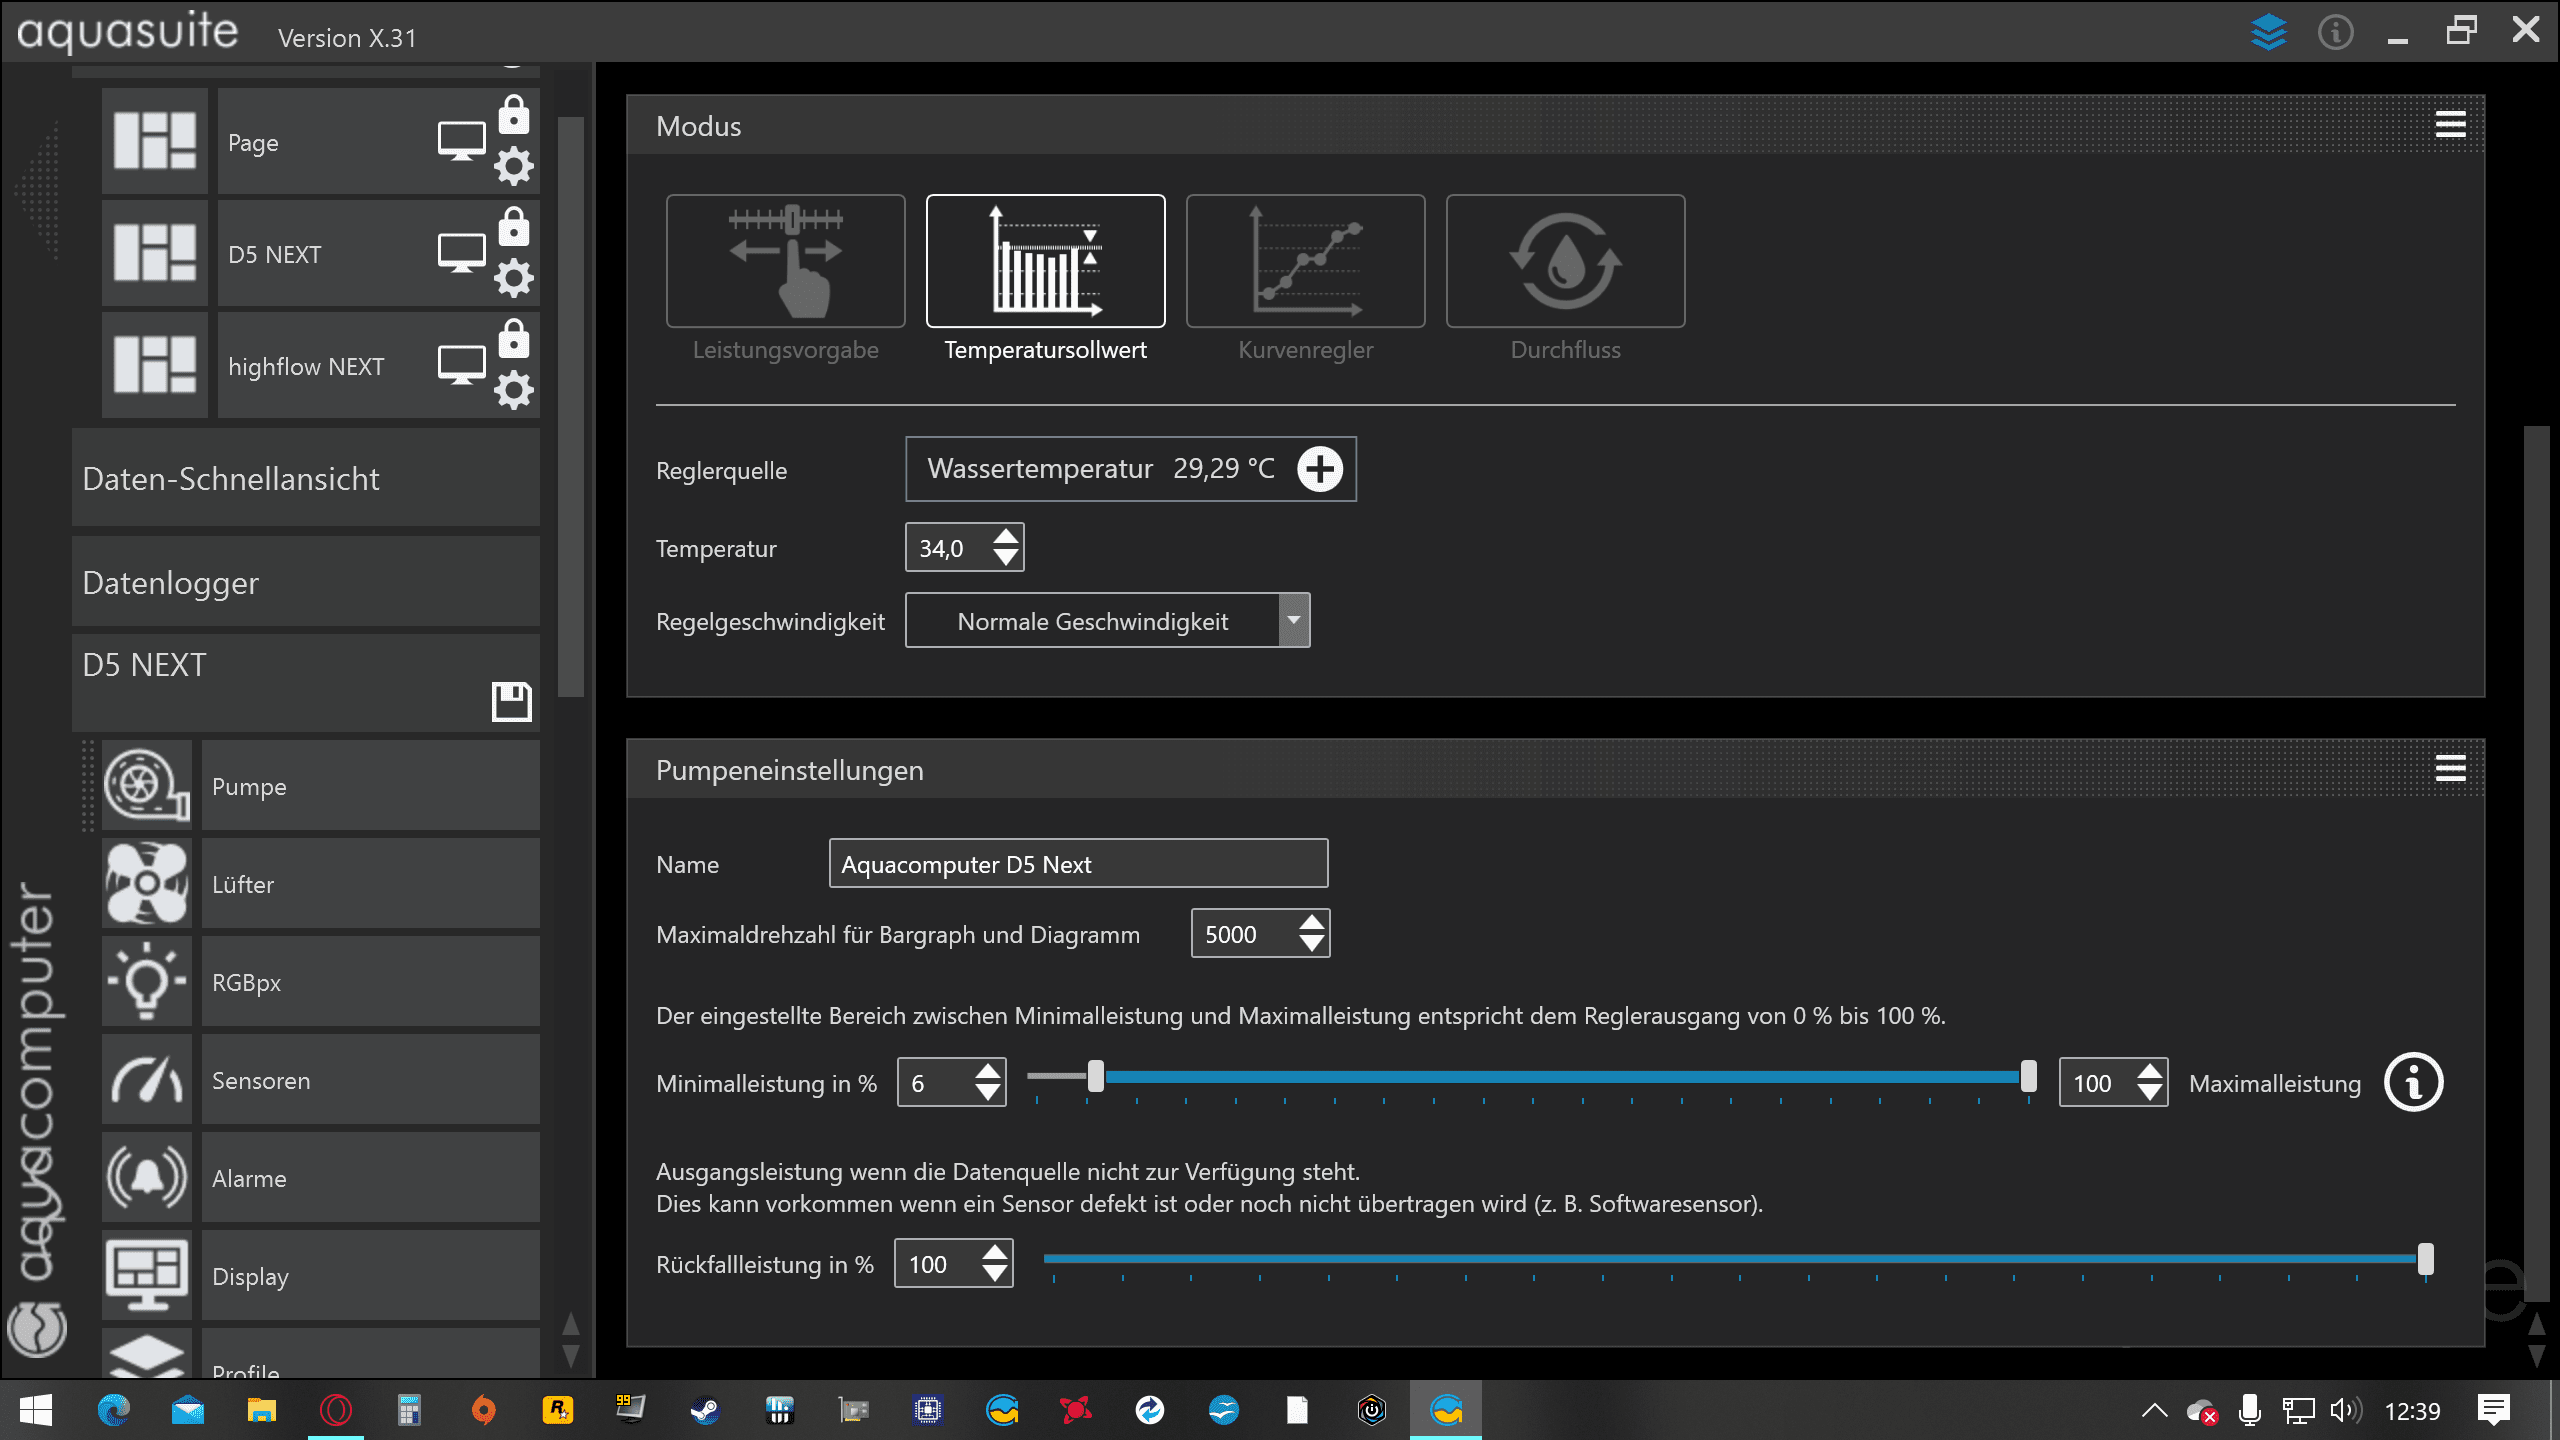2560x1440 pixels.
Task: Open the Display tab
Action: click(371, 1276)
